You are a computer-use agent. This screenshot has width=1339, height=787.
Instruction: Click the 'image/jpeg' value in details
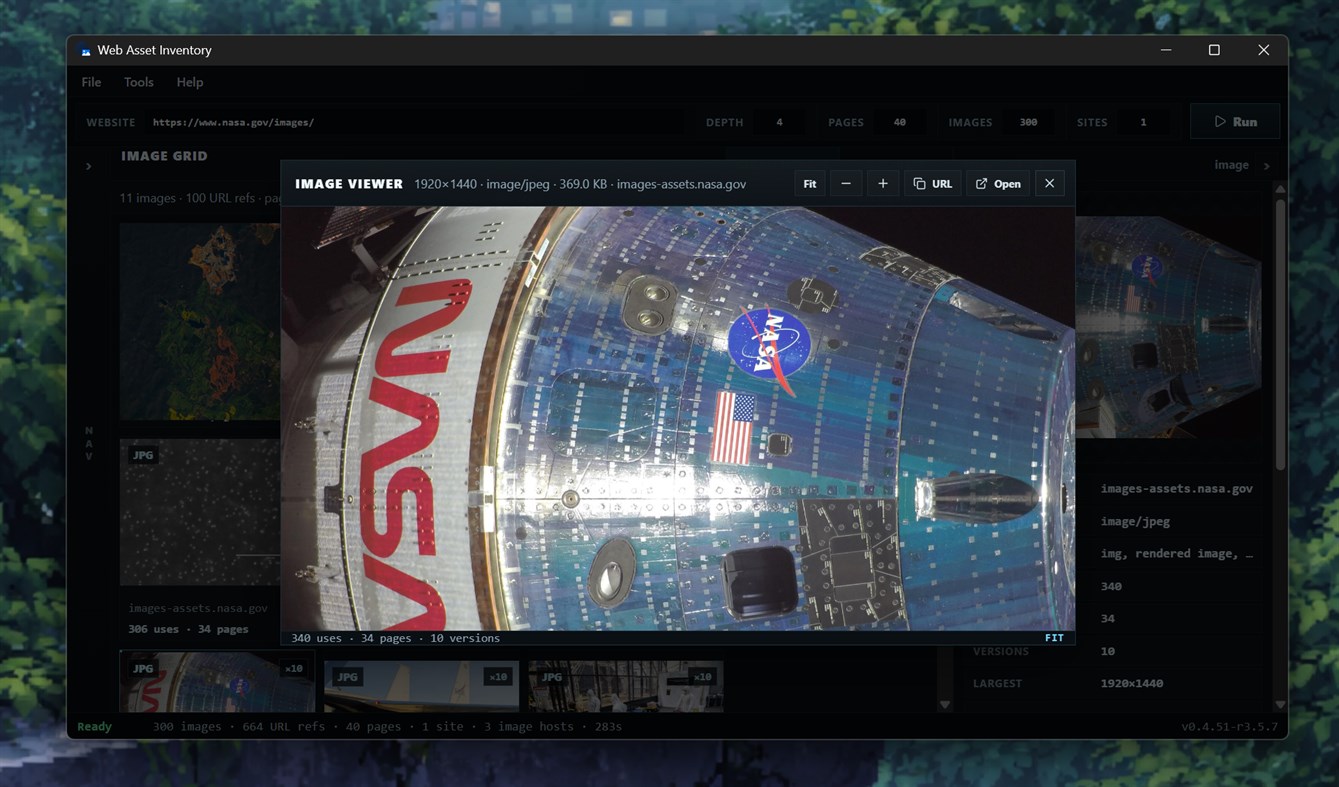[1135, 521]
